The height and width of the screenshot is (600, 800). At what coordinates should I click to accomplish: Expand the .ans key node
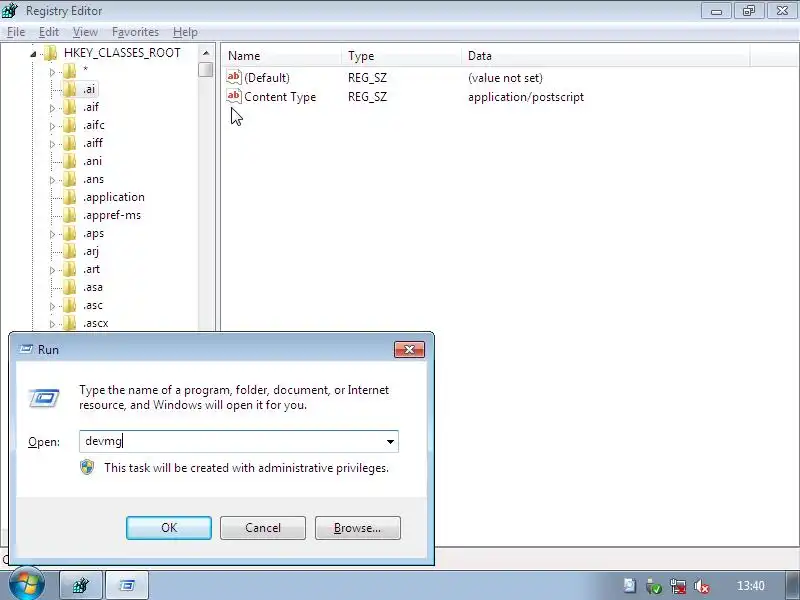pos(52,180)
